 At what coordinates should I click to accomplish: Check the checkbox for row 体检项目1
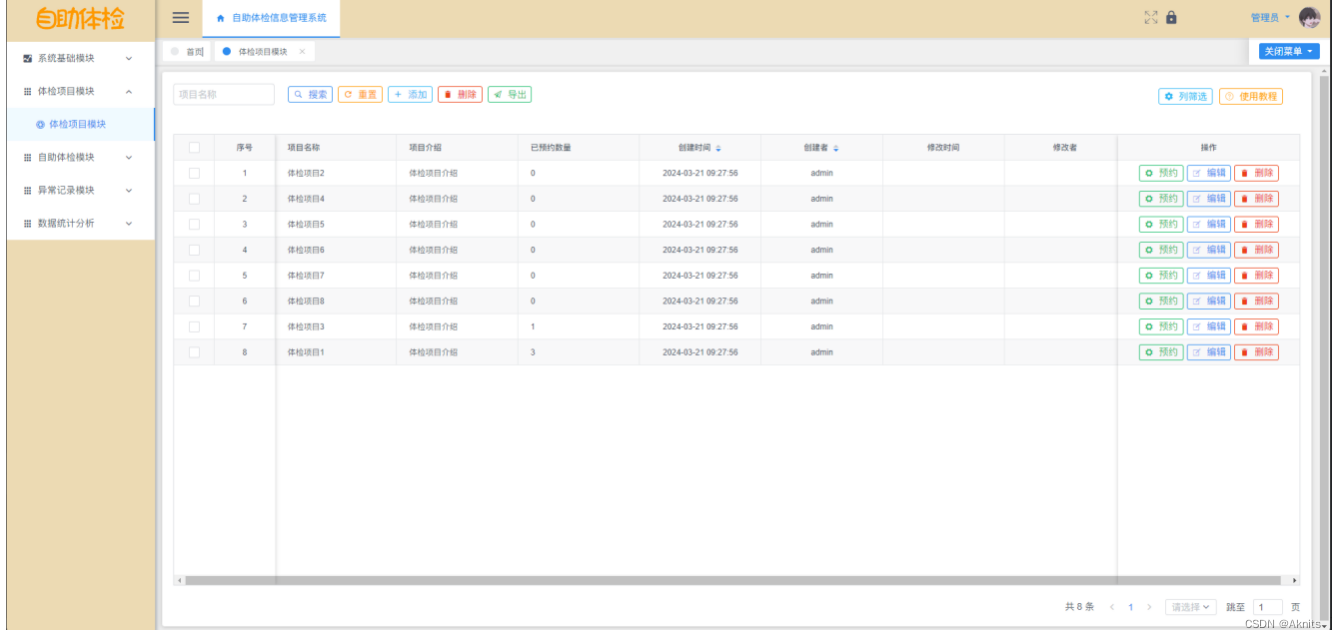(x=194, y=352)
